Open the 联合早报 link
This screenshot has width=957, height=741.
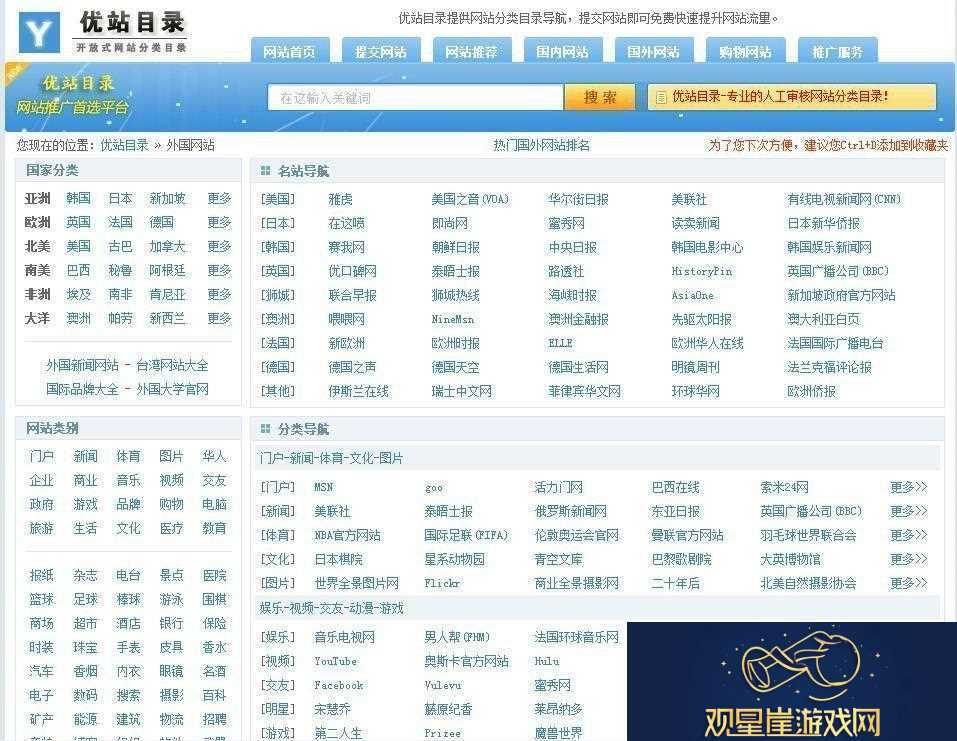352,295
